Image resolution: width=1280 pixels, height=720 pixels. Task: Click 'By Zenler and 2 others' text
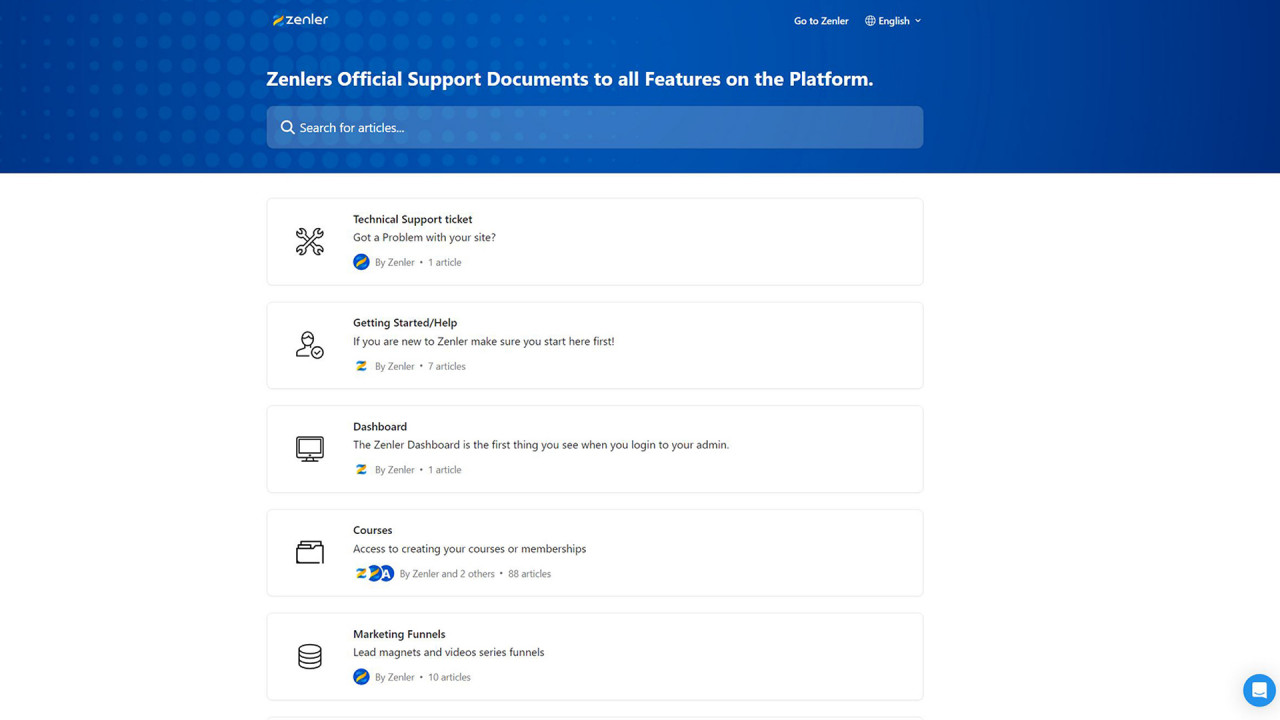pyautogui.click(x=447, y=574)
